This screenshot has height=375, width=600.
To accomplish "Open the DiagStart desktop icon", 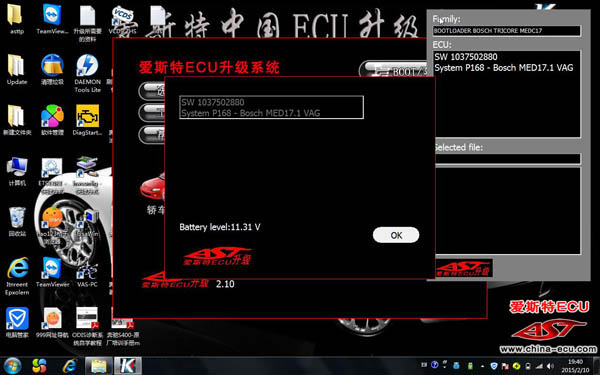I will tap(87, 120).
